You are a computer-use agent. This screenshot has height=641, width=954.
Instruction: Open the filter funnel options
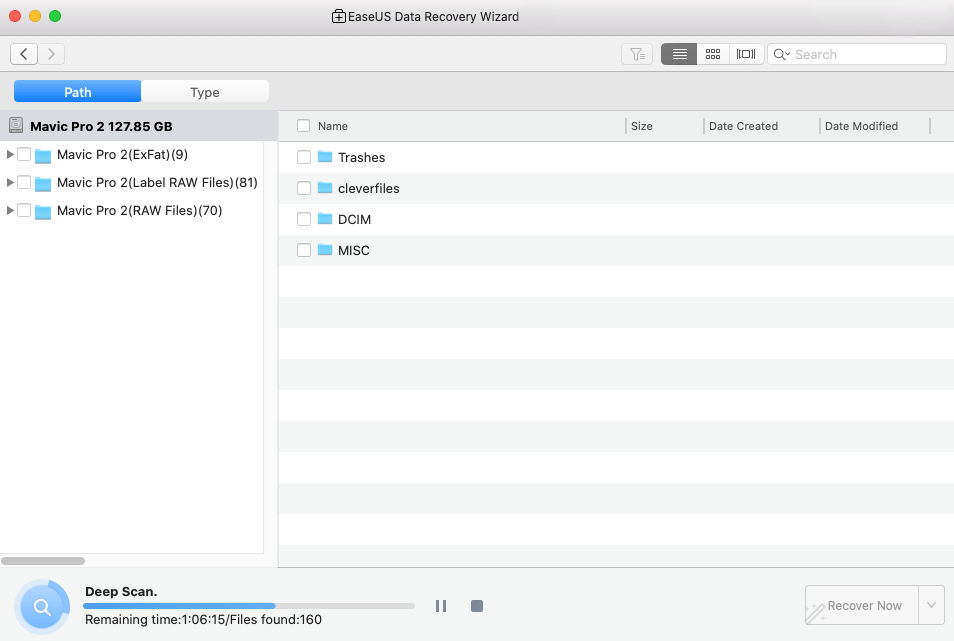point(637,54)
